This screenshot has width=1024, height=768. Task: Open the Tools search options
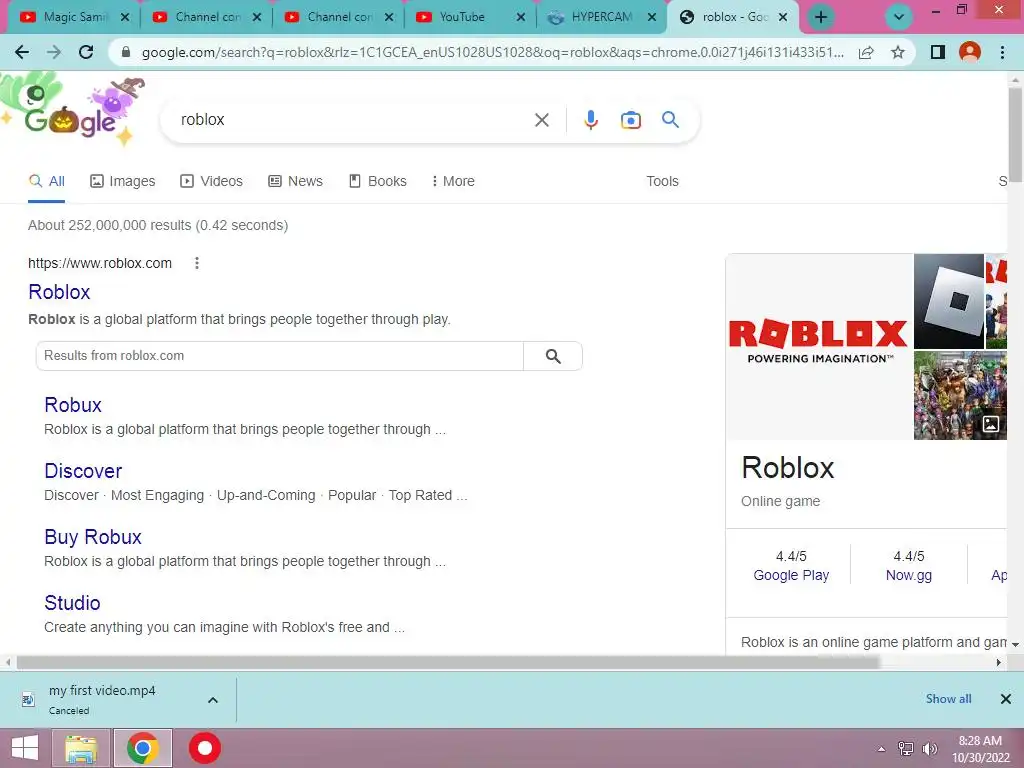click(662, 182)
